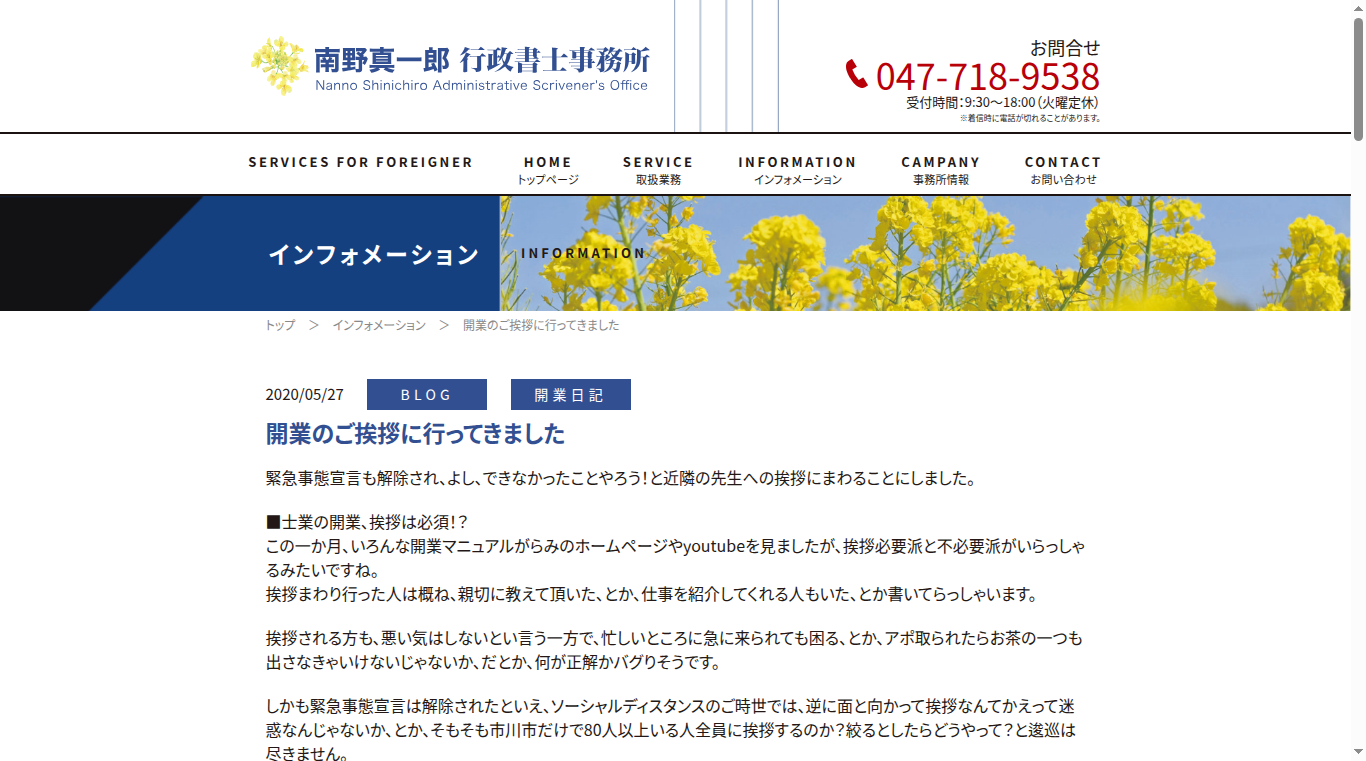The image size is (1366, 761).
Task: Open the CAMPANY 事務所情報 page
Action: [940, 169]
